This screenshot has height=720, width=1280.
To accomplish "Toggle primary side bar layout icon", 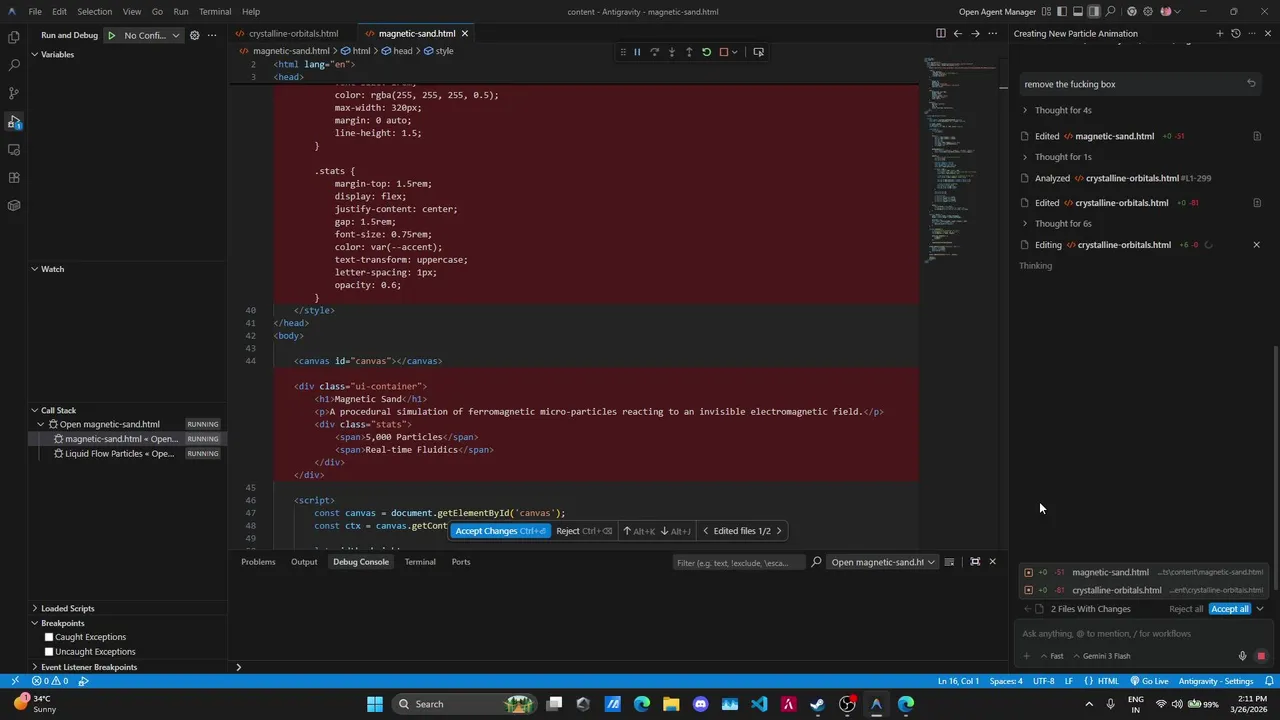I will pyautogui.click(x=1062, y=12).
